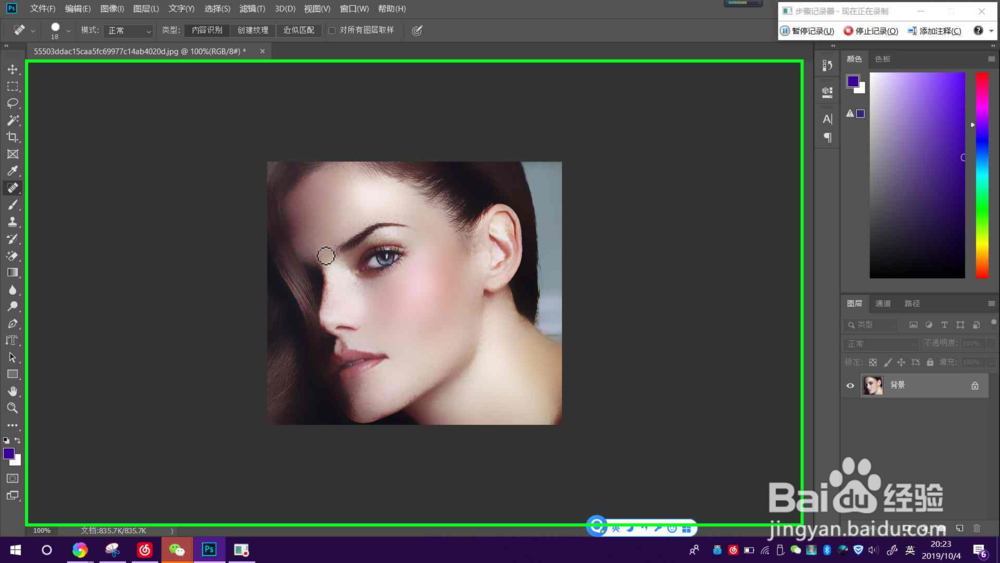Select the Lasso tool
1000x563 pixels.
pos(12,103)
